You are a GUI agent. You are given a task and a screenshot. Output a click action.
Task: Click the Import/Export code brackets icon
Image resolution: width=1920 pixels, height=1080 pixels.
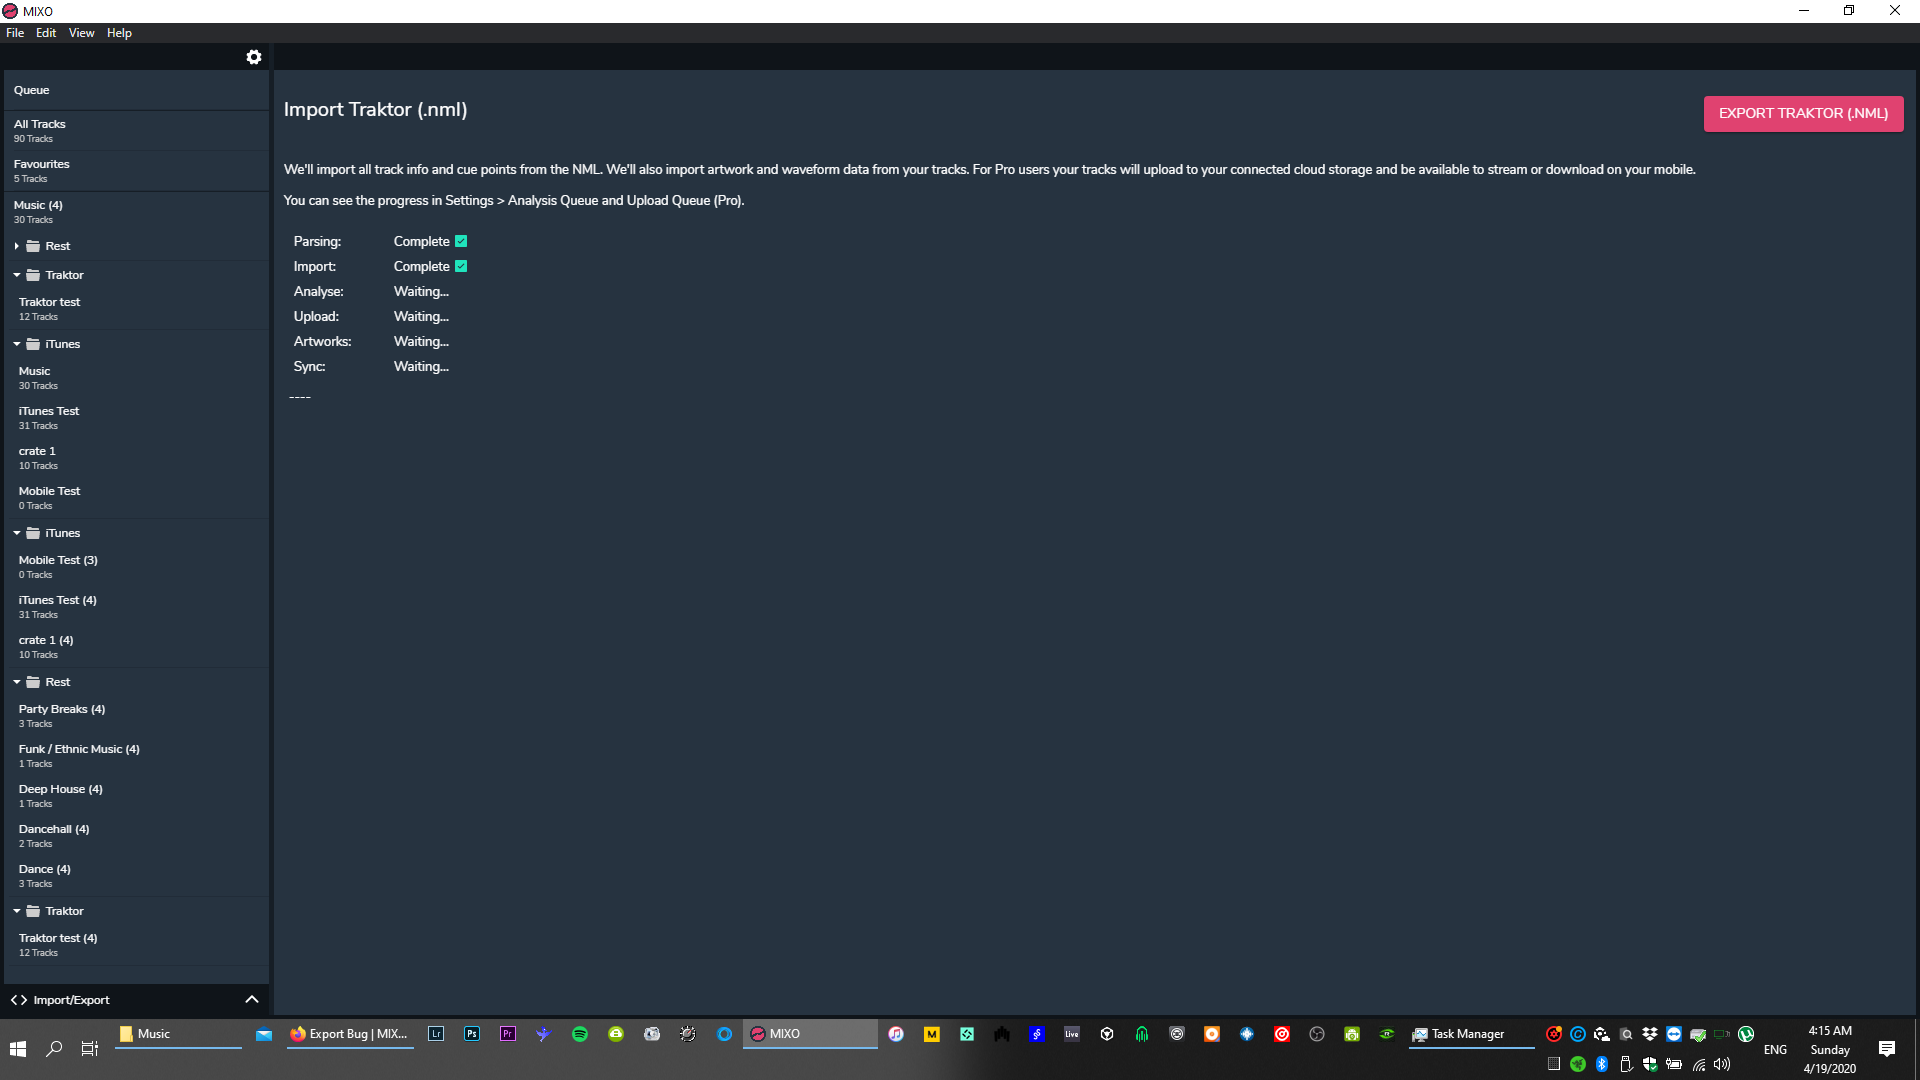pyautogui.click(x=19, y=1000)
